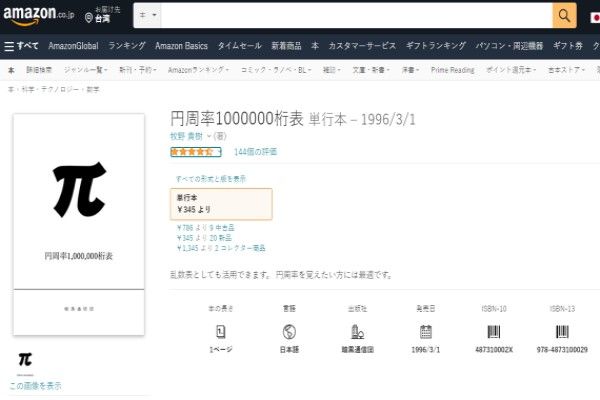The width and height of the screenshot is (600, 400).
Task: Open the large pi book cover image
Action: click(x=79, y=224)
